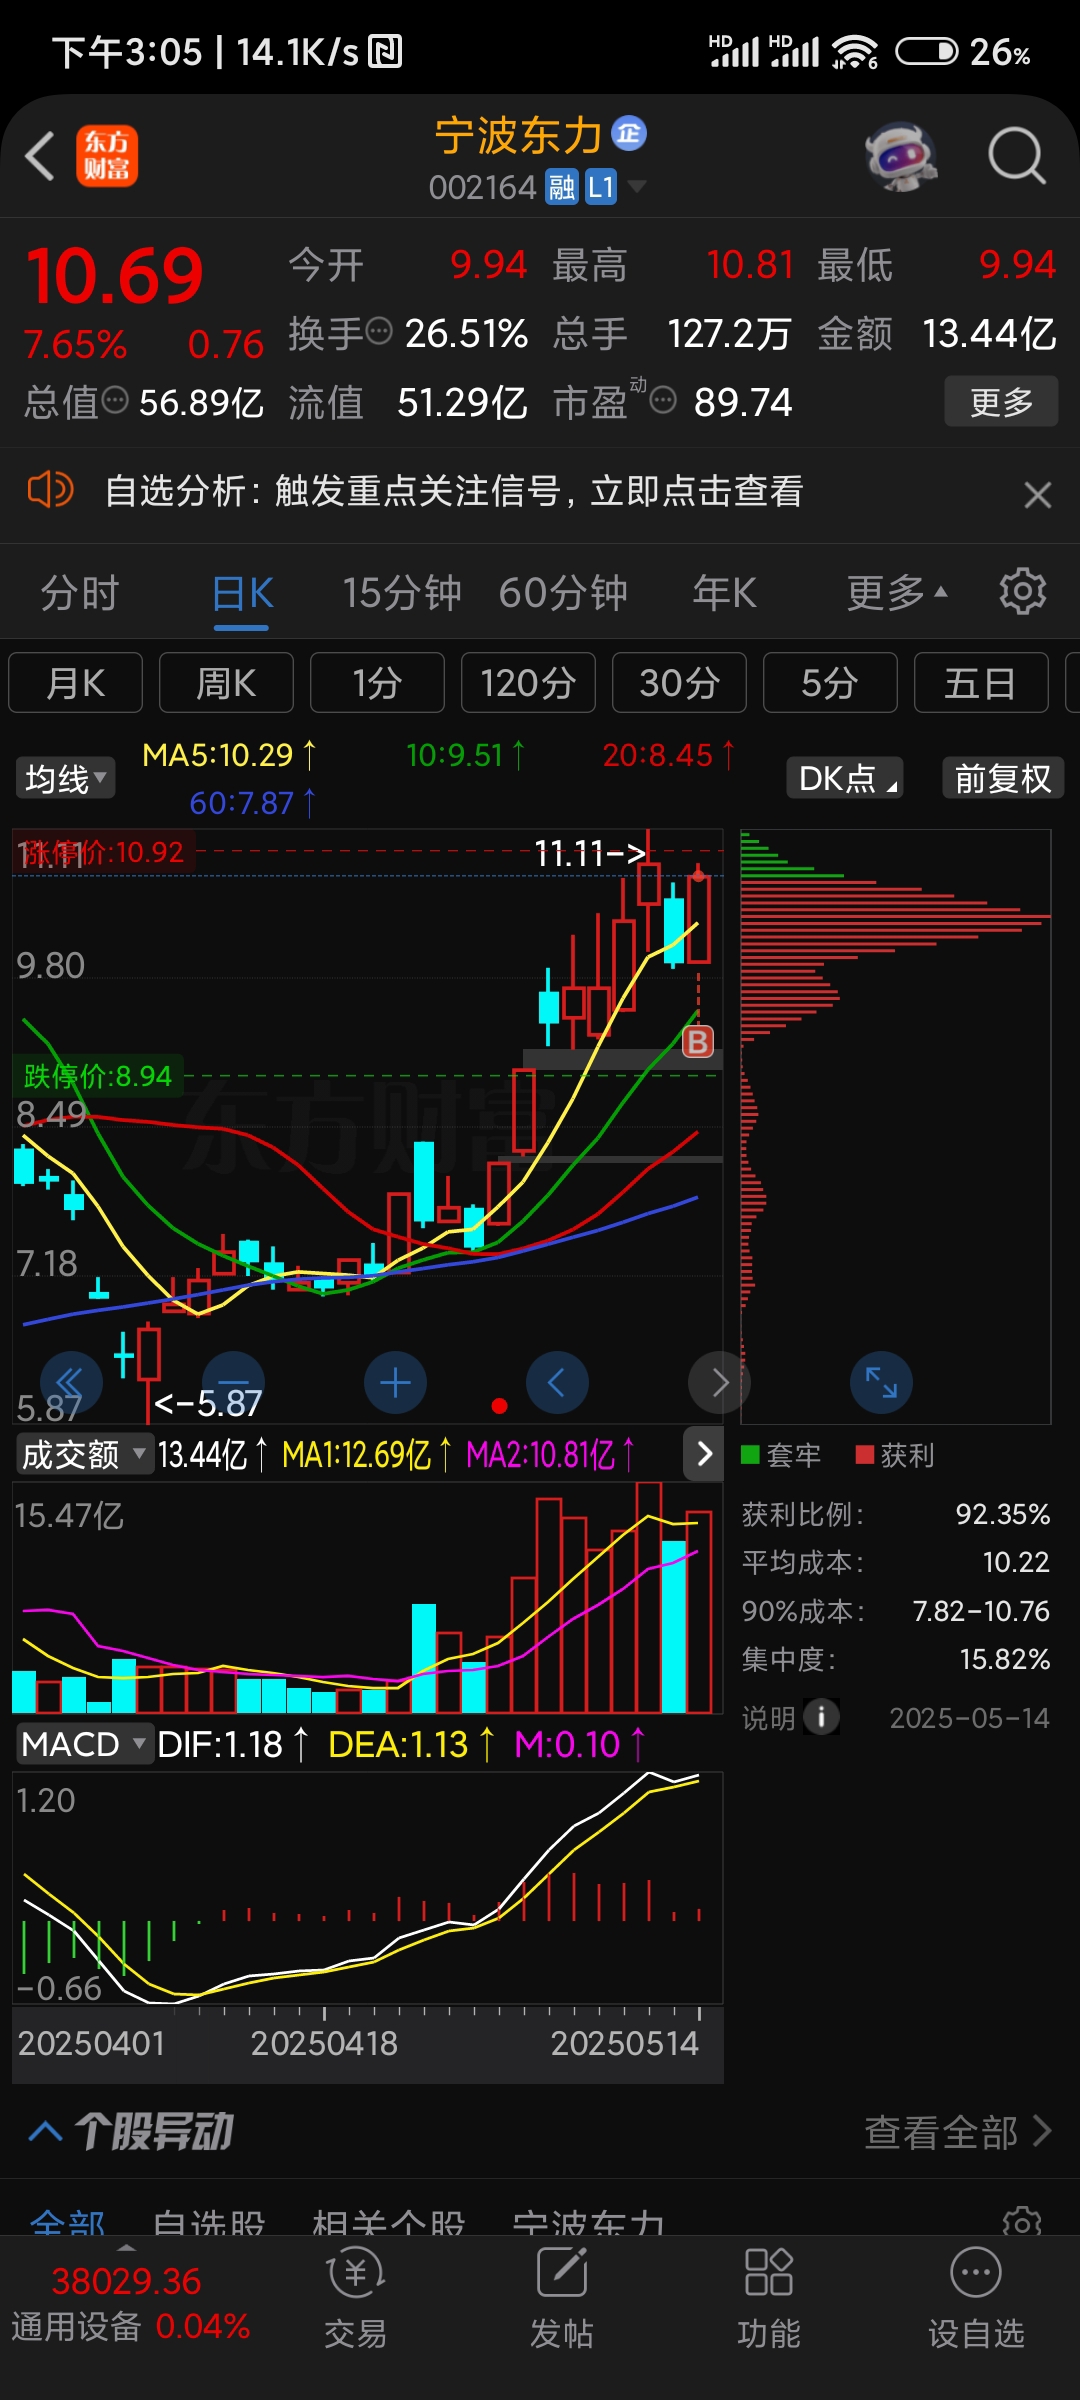Tap the plus zoom-in chart button
The width and height of the screenshot is (1080, 2400).
(x=396, y=1383)
